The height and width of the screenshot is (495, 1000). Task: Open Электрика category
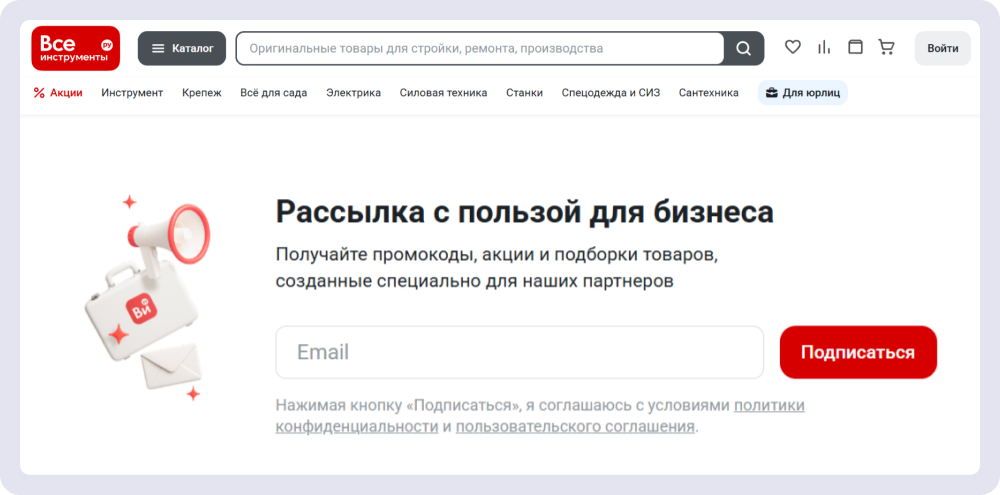pos(353,93)
